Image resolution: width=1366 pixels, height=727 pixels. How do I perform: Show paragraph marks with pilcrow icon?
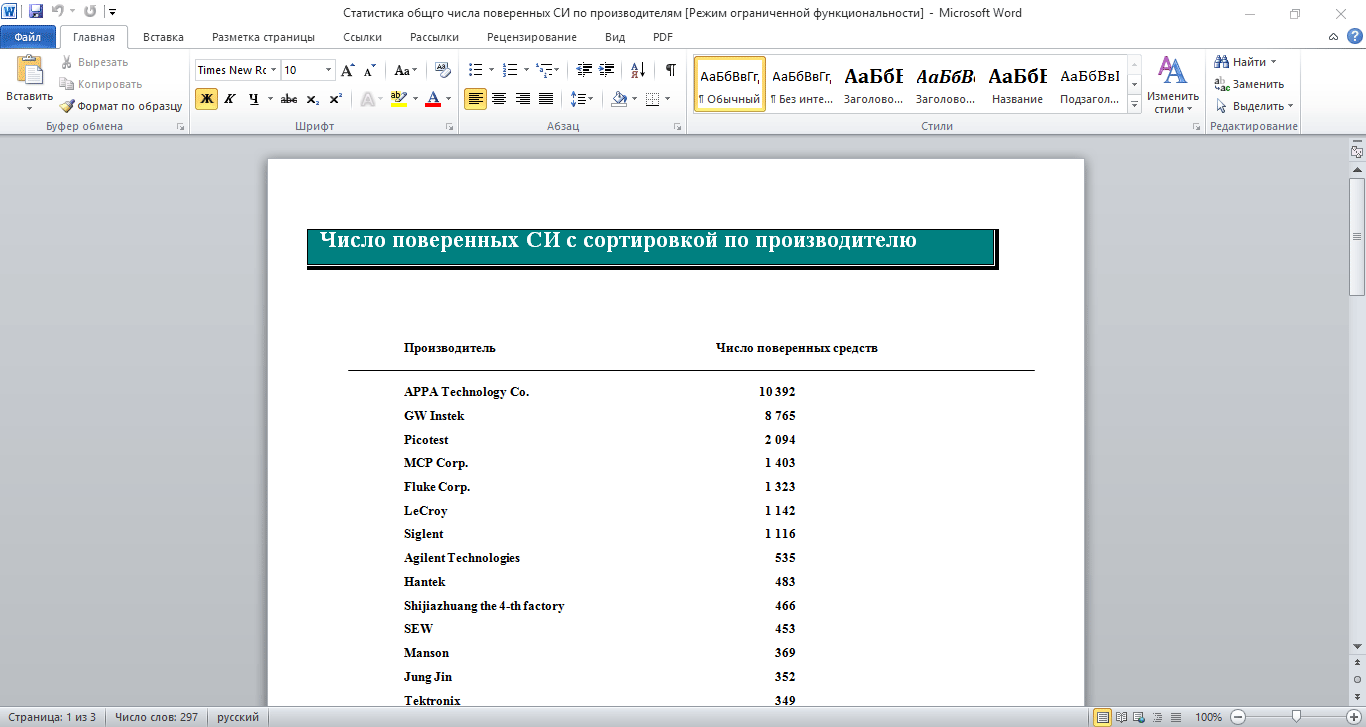coord(671,70)
